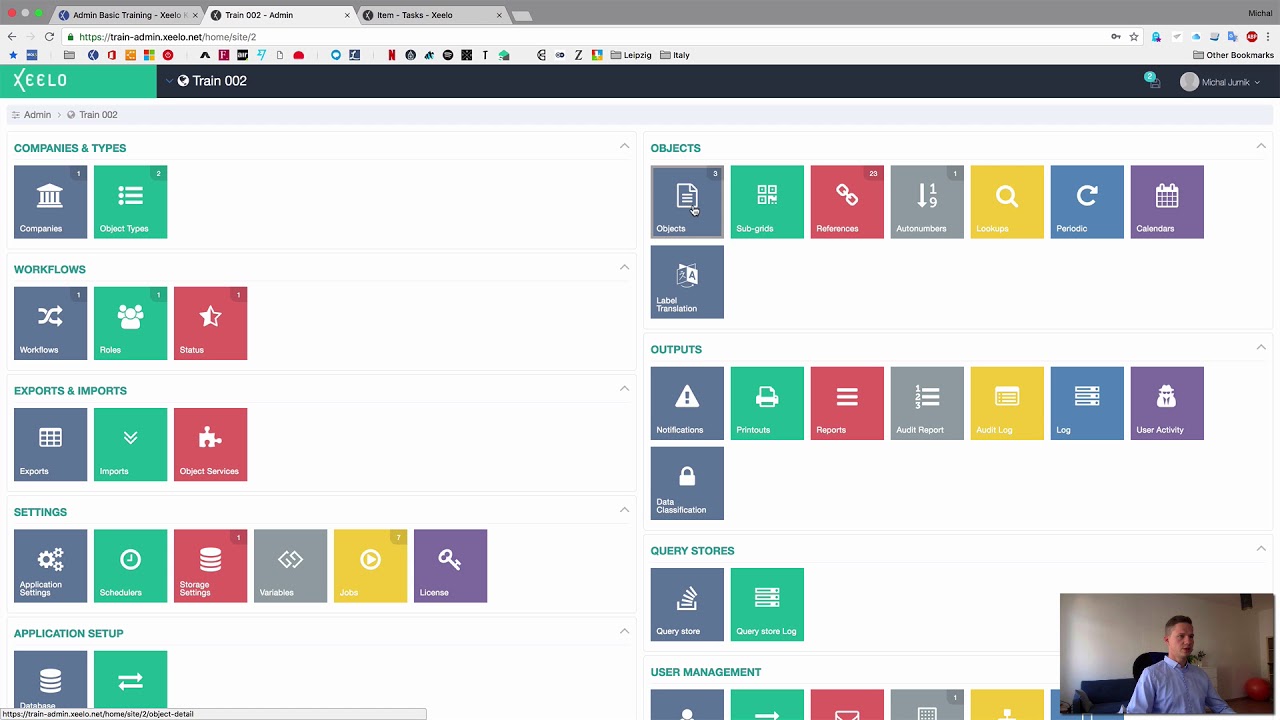The width and height of the screenshot is (1280, 720).
Task: Open the Companies tile
Action: point(50,202)
